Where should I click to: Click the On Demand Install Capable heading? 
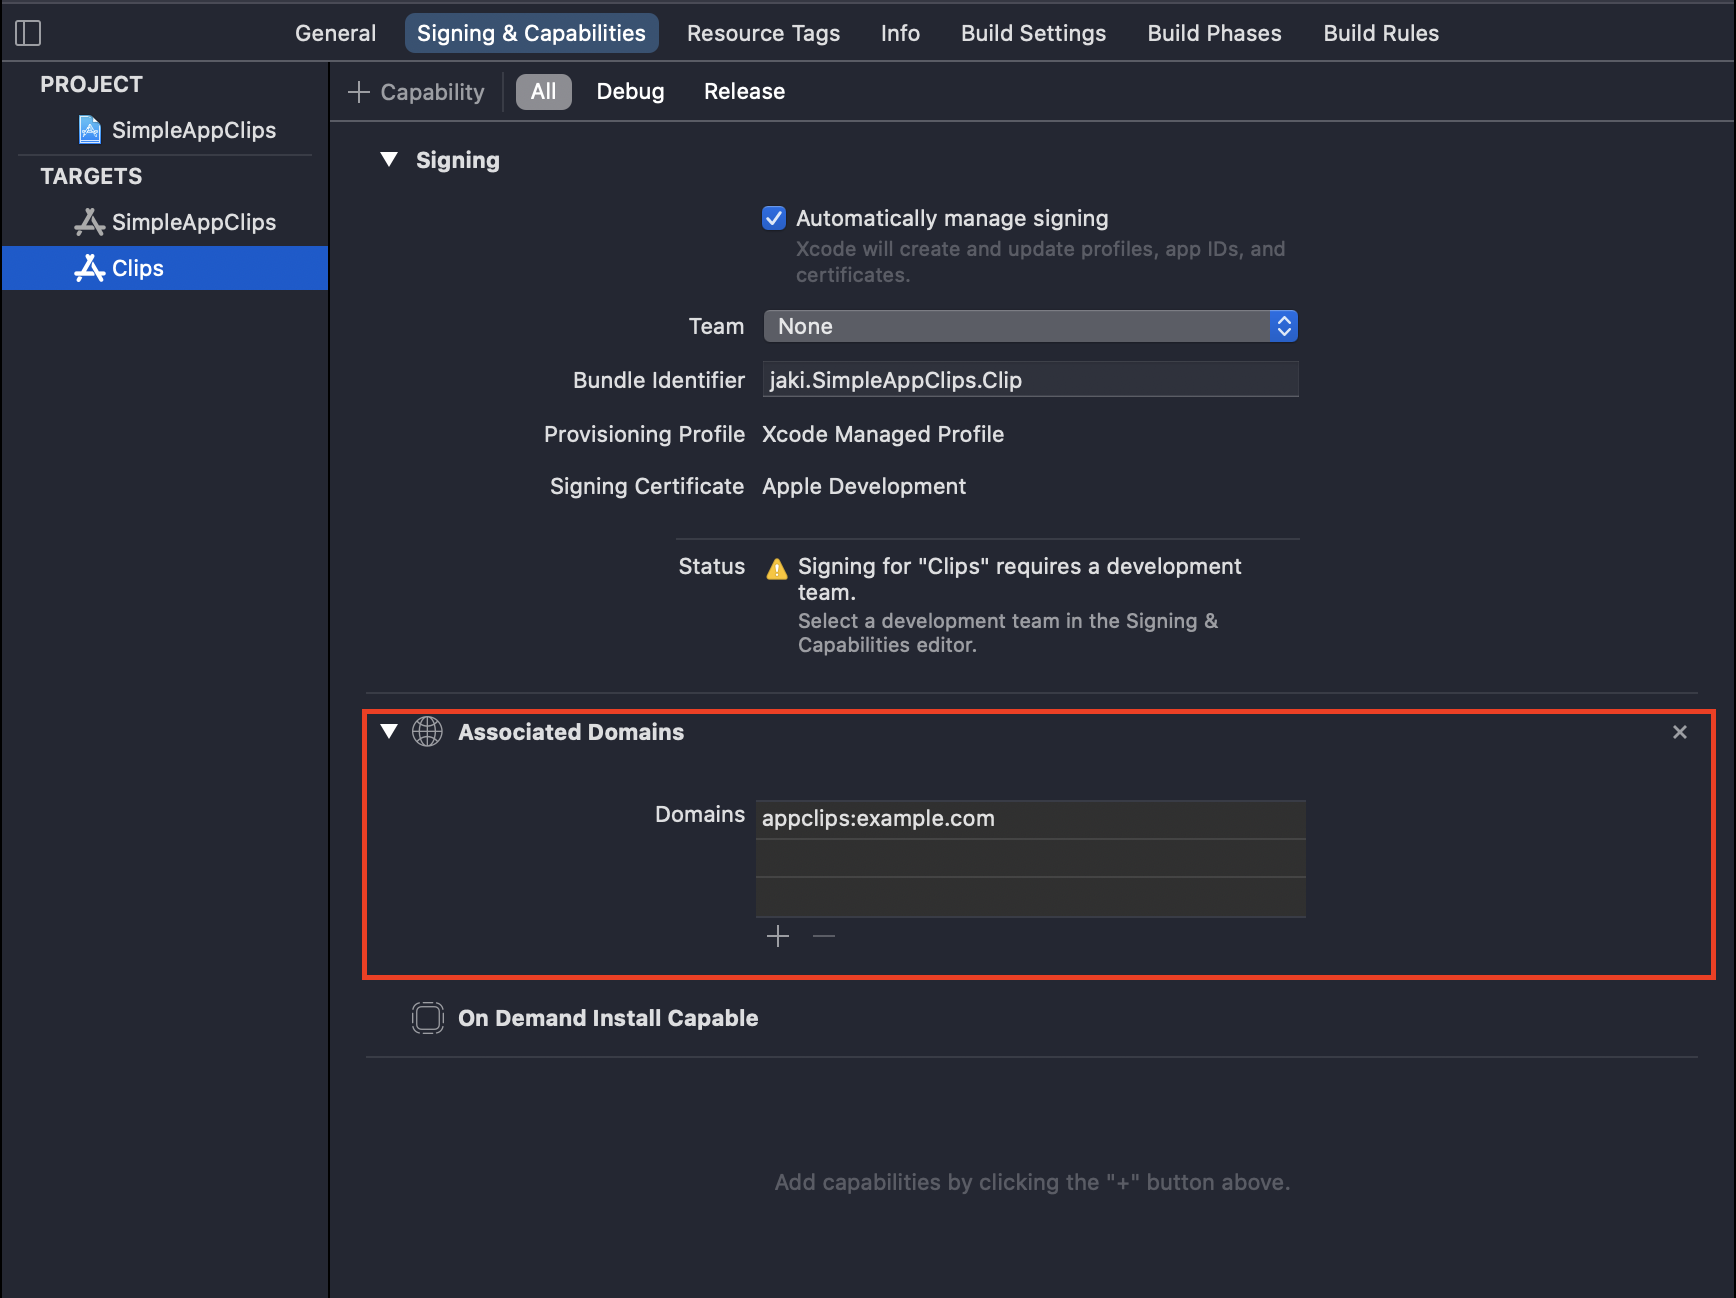pos(608,1018)
